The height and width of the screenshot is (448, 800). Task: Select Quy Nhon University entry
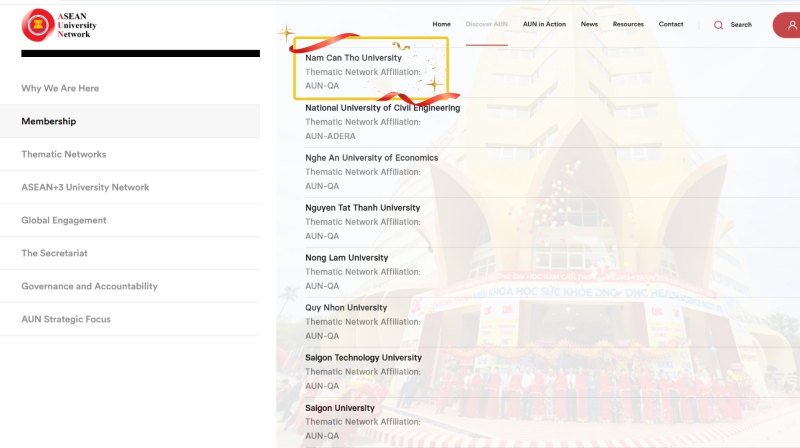[x=346, y=308]
